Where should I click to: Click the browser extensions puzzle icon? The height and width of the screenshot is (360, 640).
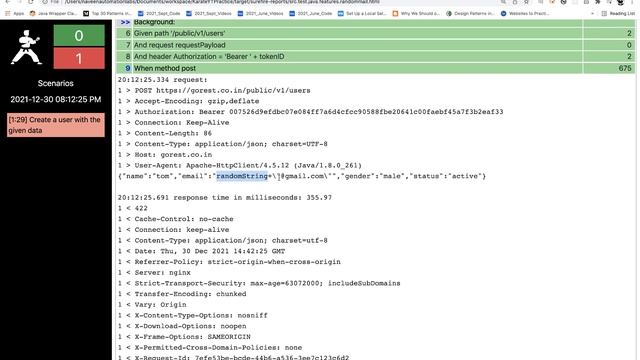[x=598, y=2]
